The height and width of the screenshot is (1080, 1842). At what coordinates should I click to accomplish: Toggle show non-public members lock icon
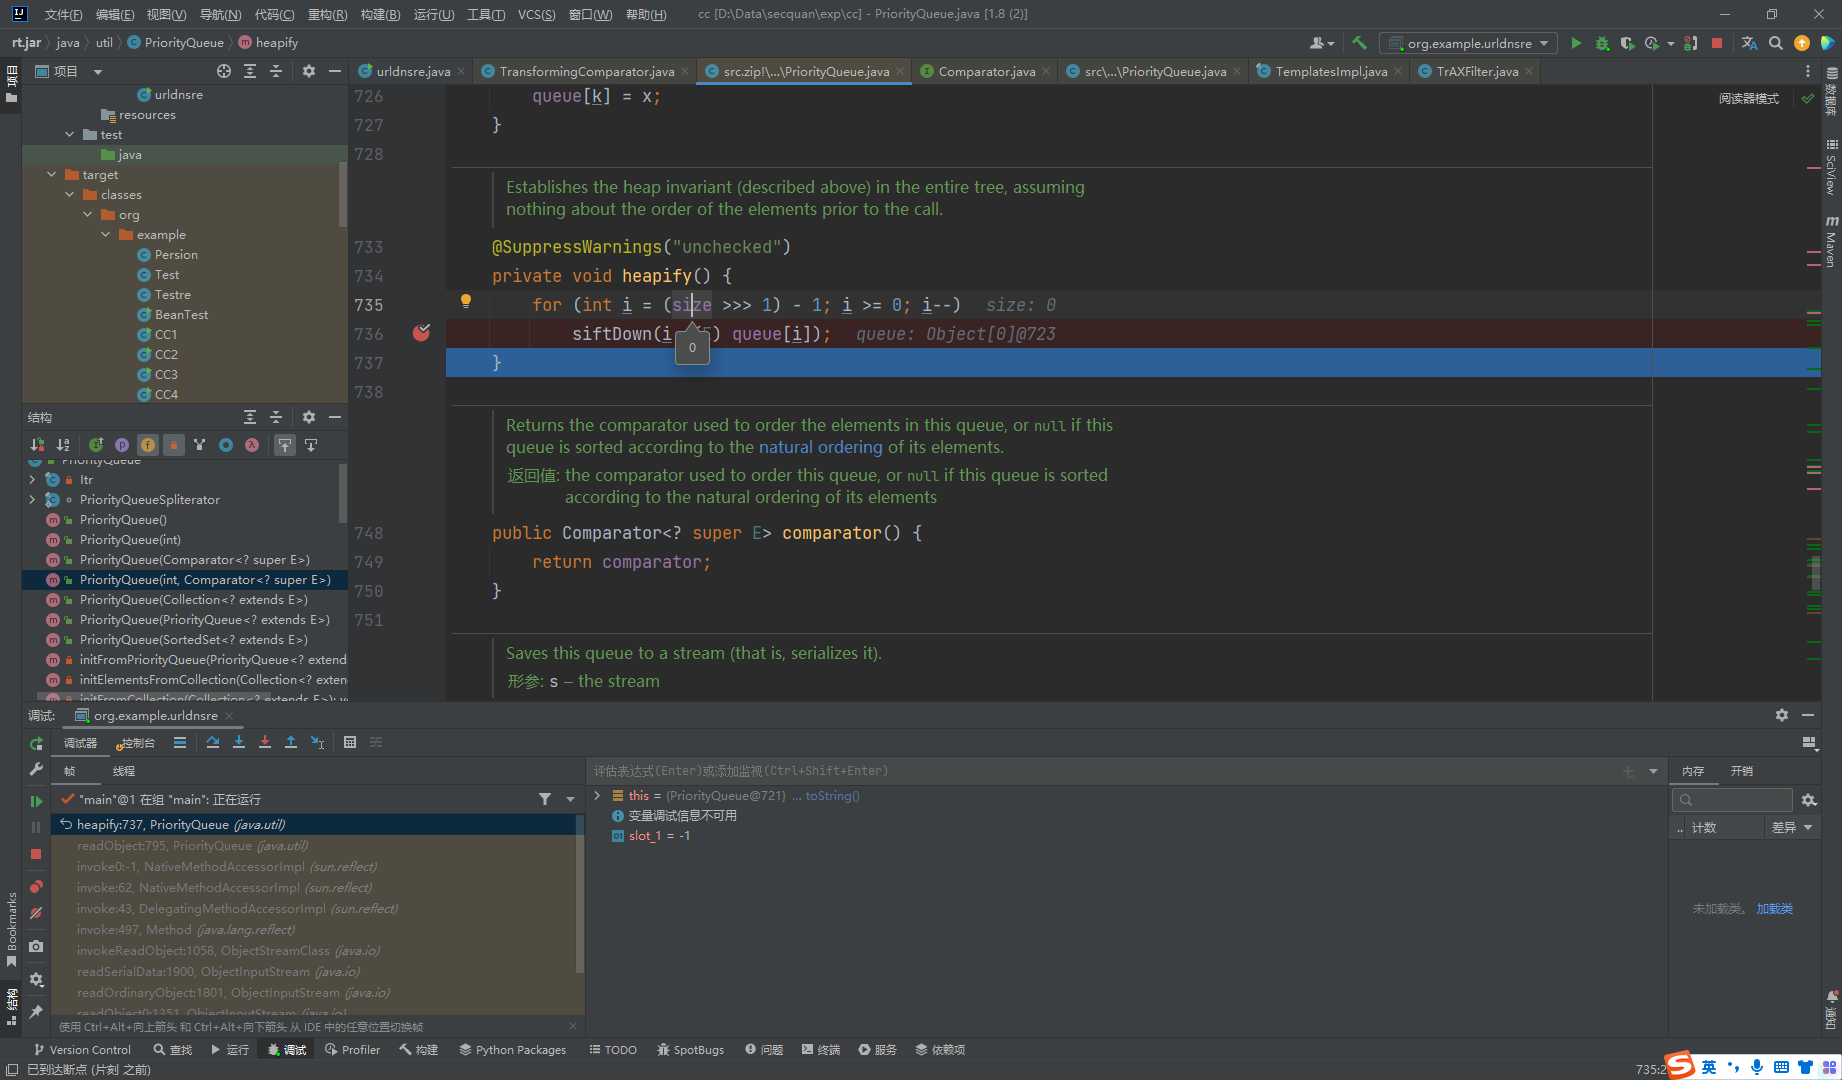[174, 445]
